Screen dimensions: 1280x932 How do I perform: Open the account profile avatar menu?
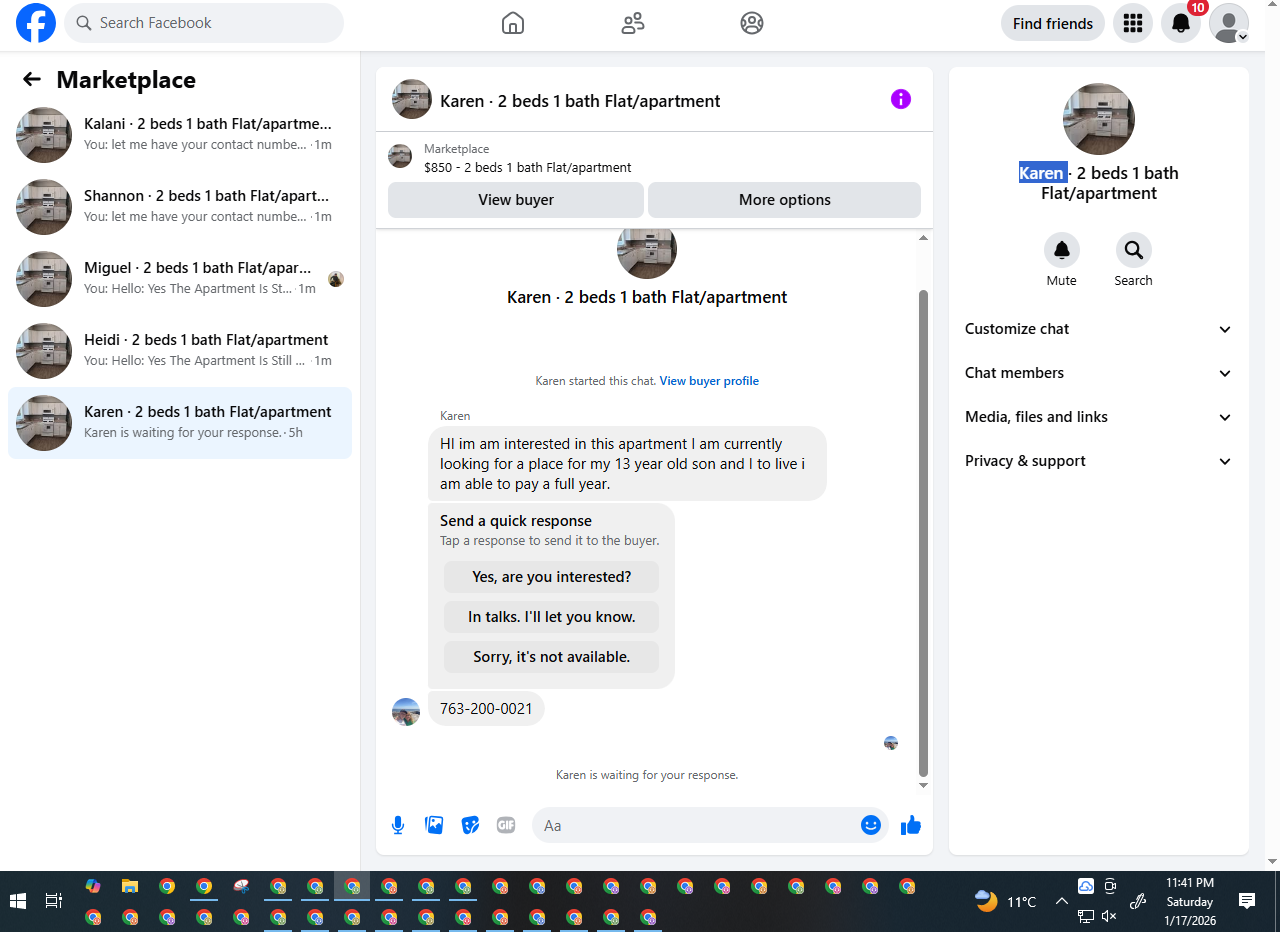[x=1229, y=23]
